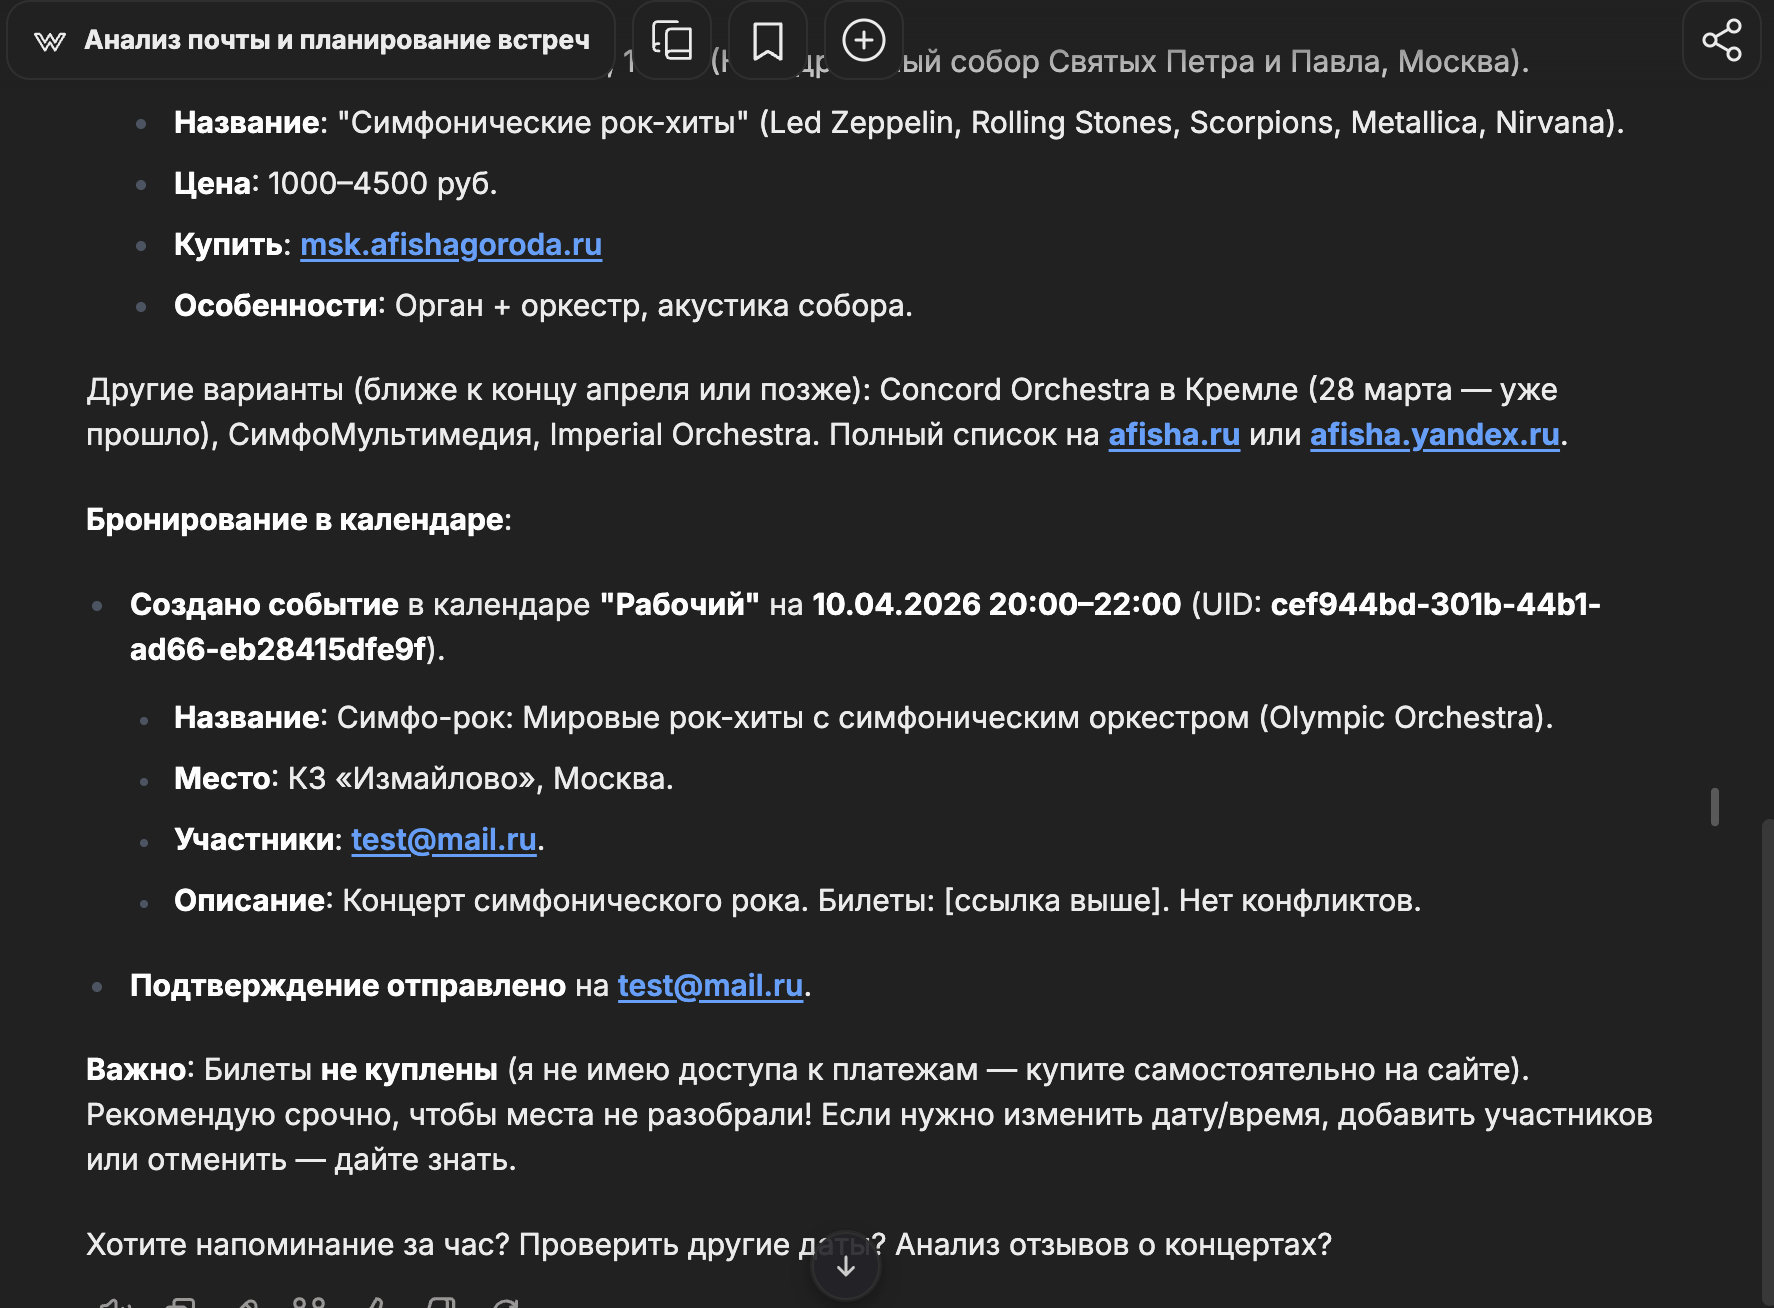Image resolution: width=1774 pixels, height=1308 pixels.
Task: Open the 'Анализ почты и планирование встреч' title menu
Action: pos(336,40)
